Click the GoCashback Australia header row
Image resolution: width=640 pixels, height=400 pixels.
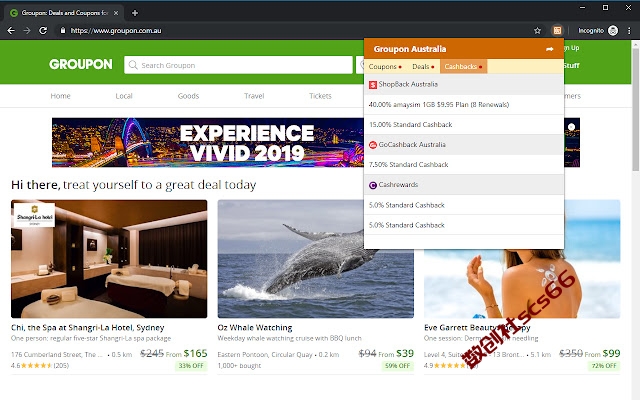464,145
